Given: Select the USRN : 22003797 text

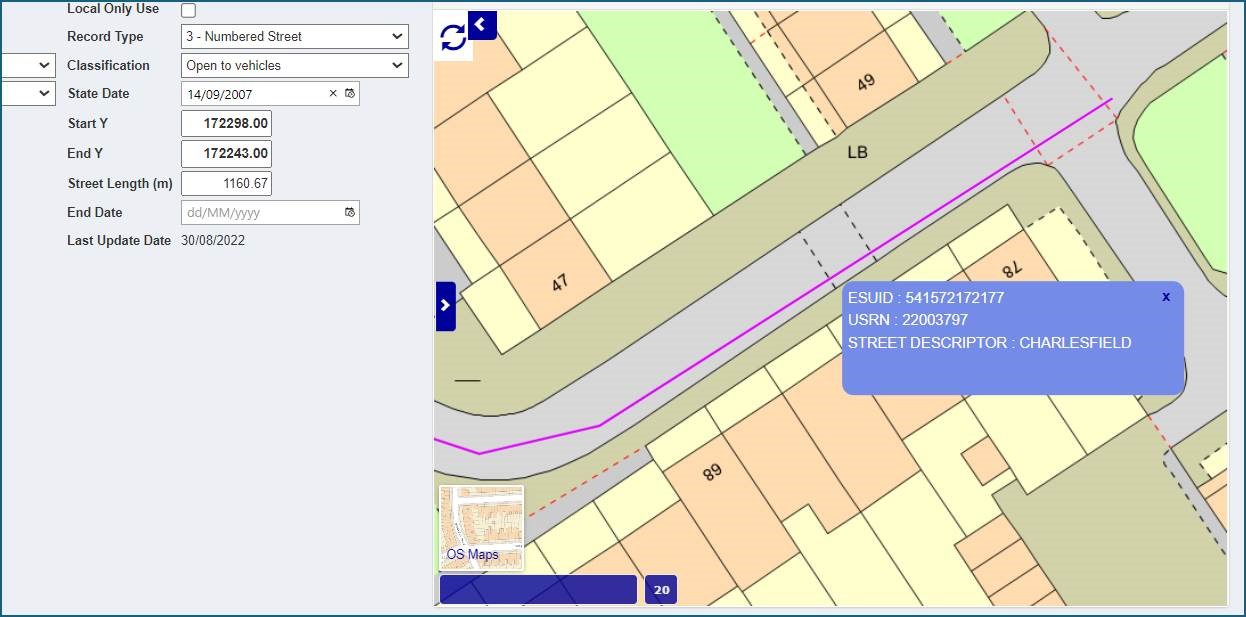Looking at the screenshot, I should point(908,320).
